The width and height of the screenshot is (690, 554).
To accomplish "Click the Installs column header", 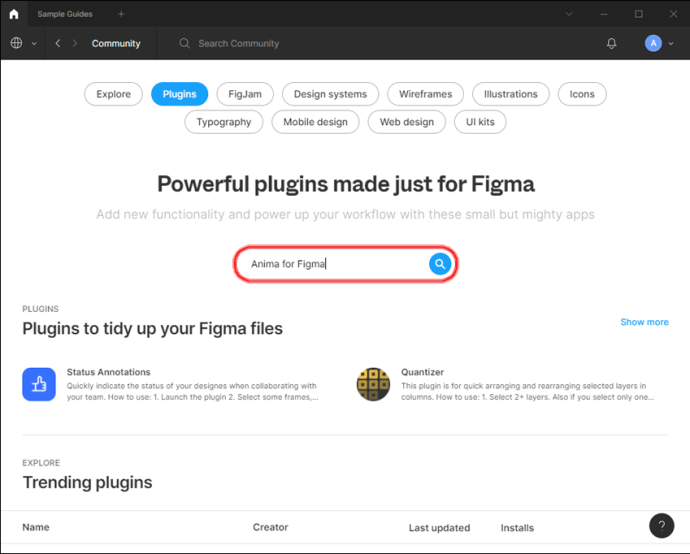I will (x=517, y=528).
